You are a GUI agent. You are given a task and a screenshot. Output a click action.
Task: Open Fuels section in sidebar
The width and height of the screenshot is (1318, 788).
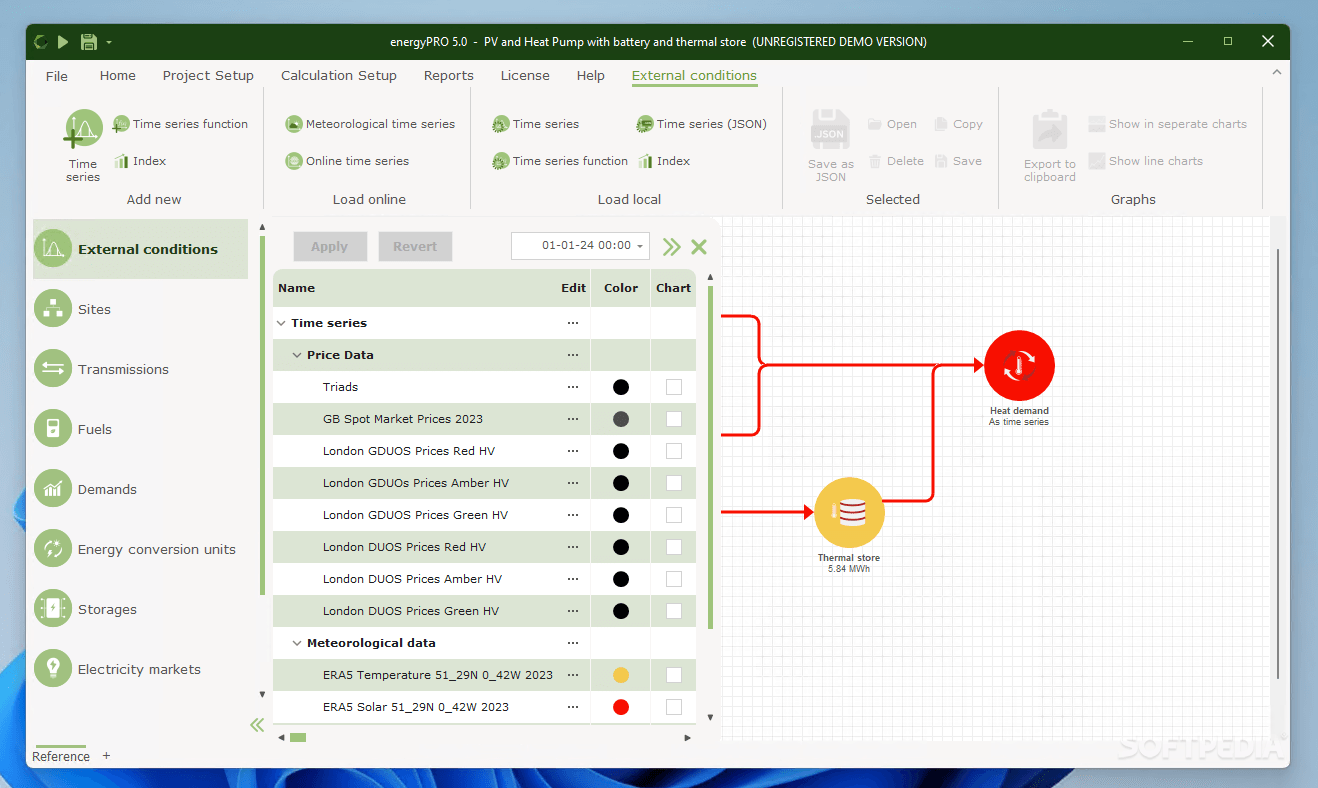(x=140, y=429)
